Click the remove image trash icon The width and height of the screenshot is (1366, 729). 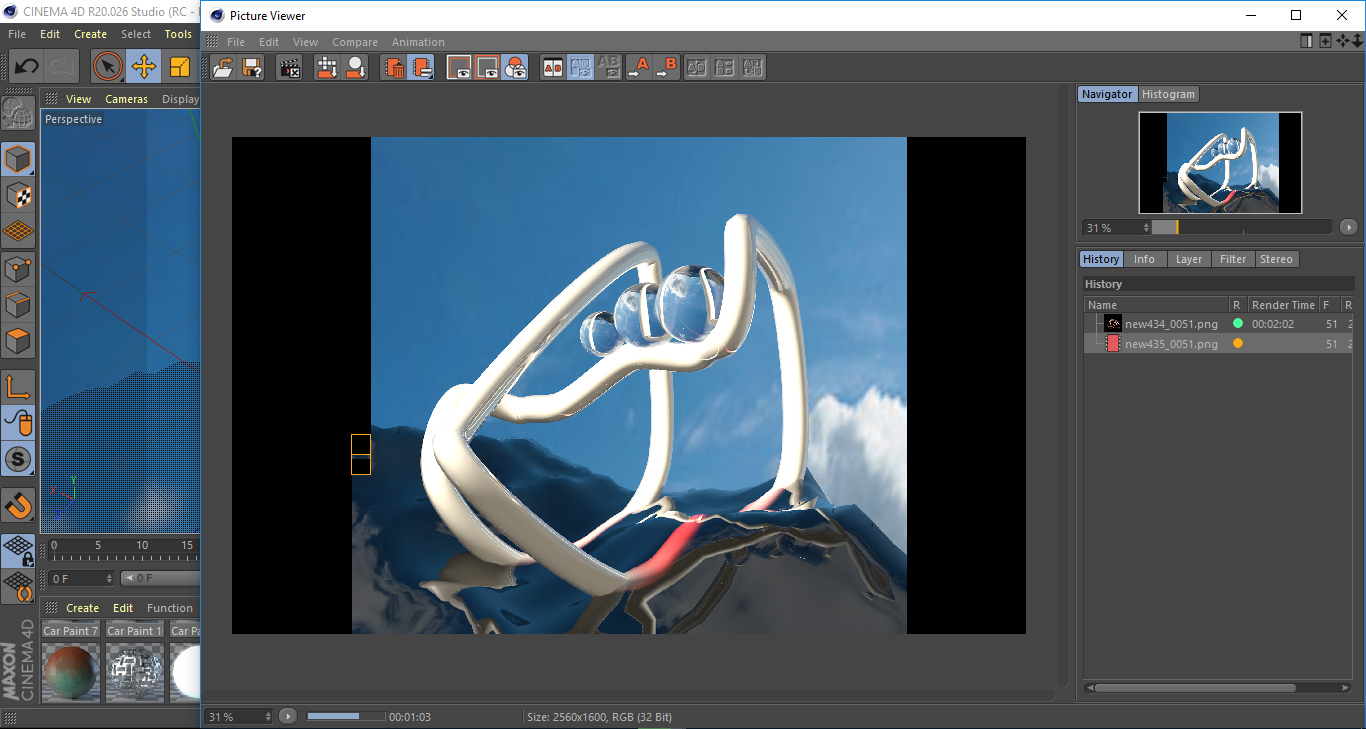[394, 67]
